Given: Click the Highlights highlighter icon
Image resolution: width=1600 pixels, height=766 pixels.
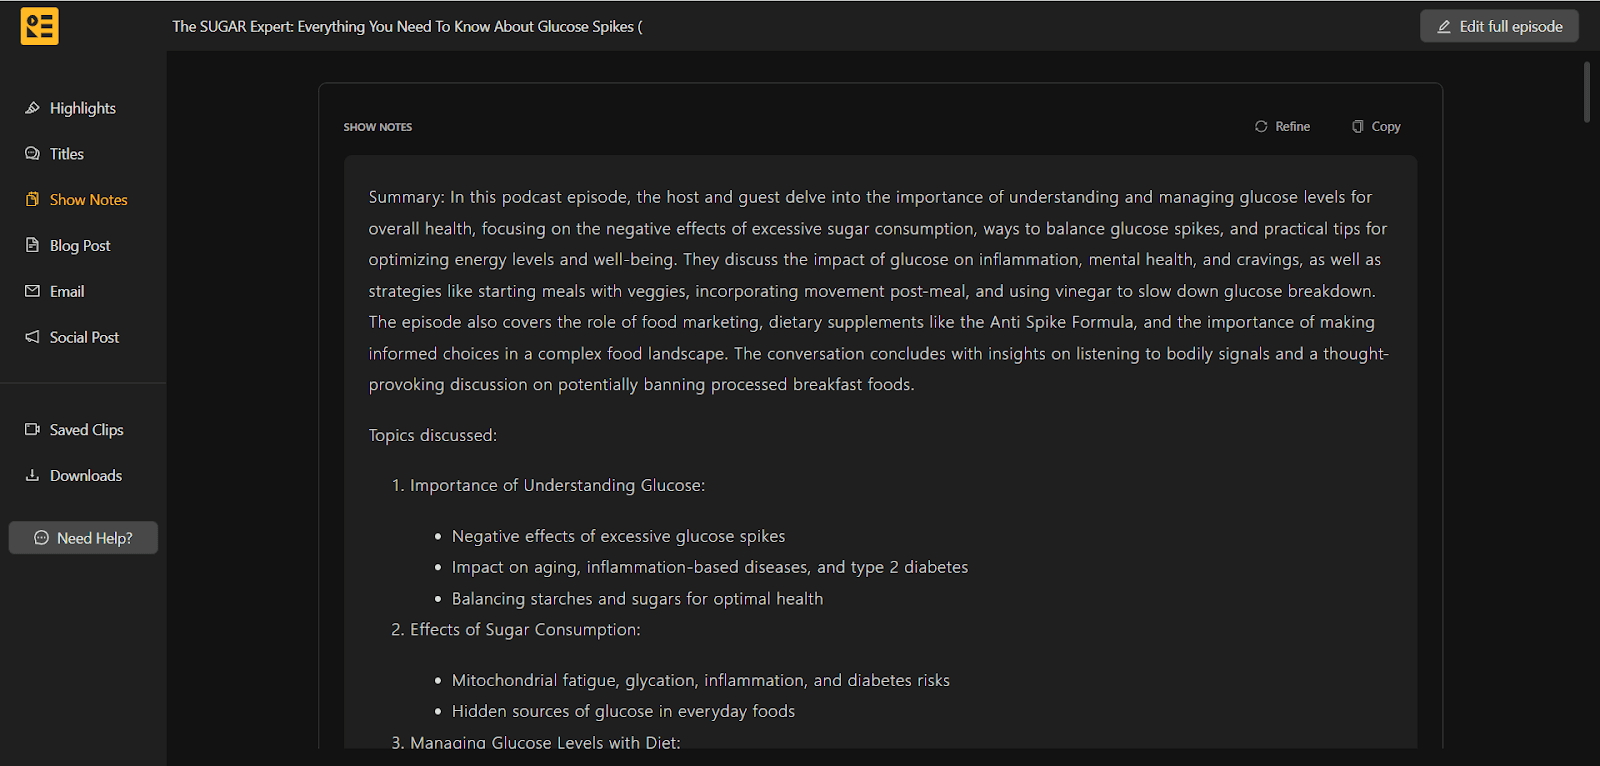Looking at the screenshot, I should tap(32, 108).
